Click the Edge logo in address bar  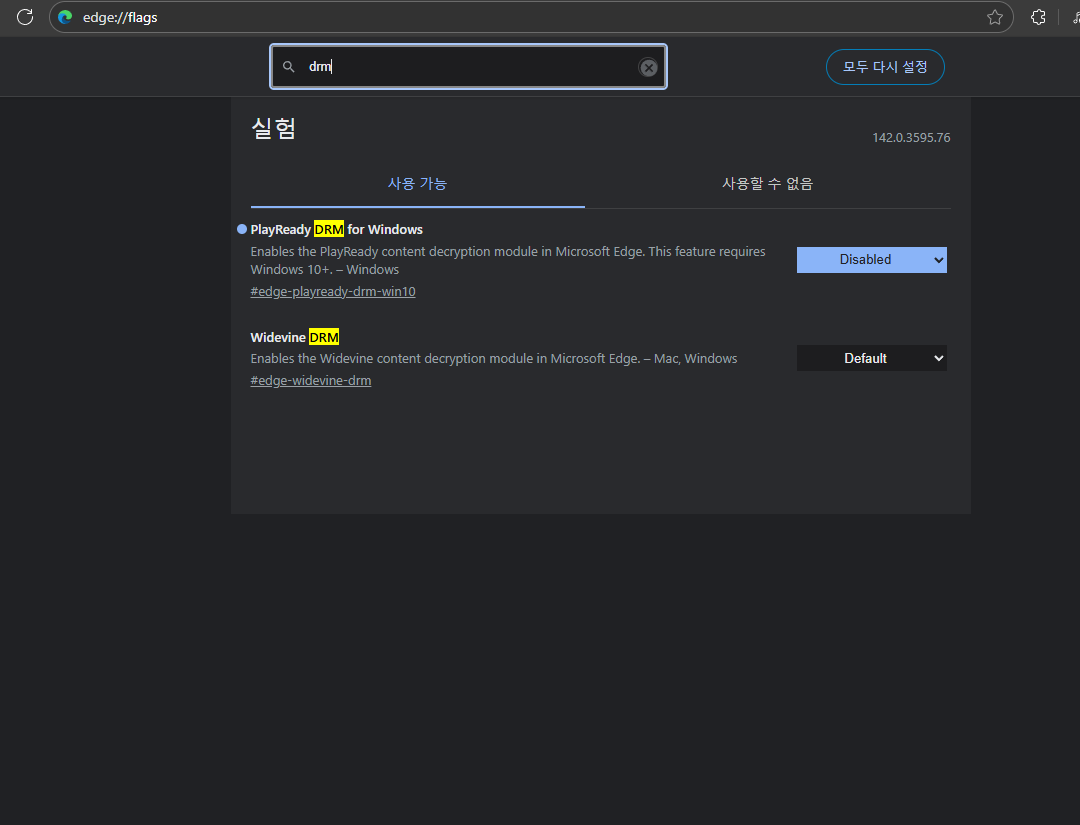[x=65, y=17]
